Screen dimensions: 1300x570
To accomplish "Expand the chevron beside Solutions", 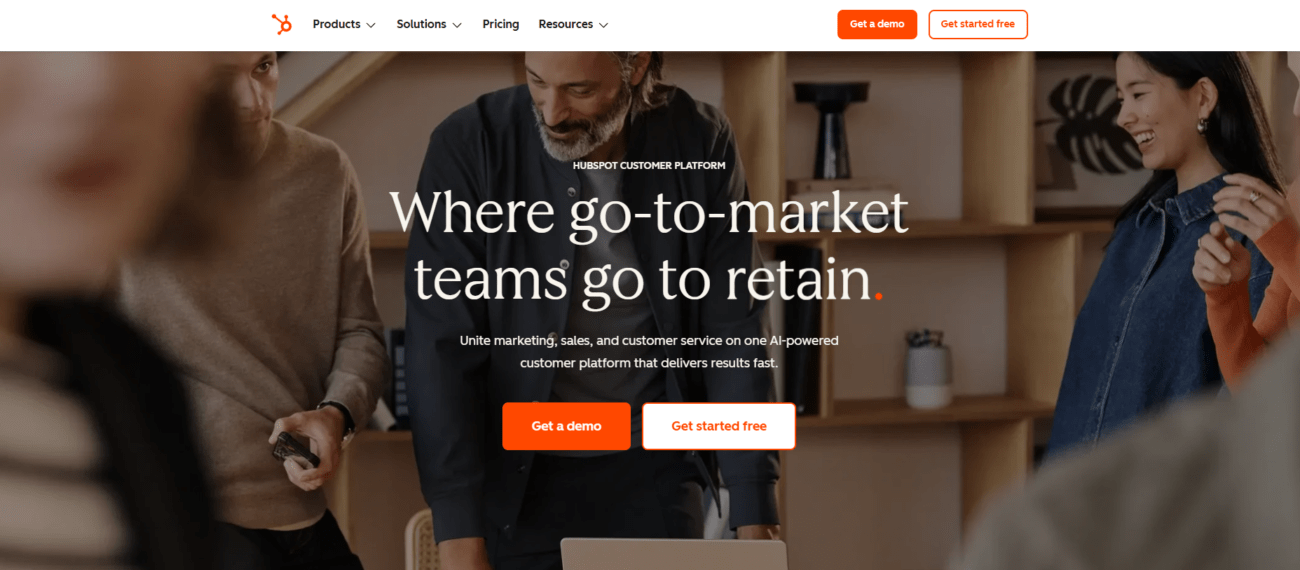I will 457,25.
